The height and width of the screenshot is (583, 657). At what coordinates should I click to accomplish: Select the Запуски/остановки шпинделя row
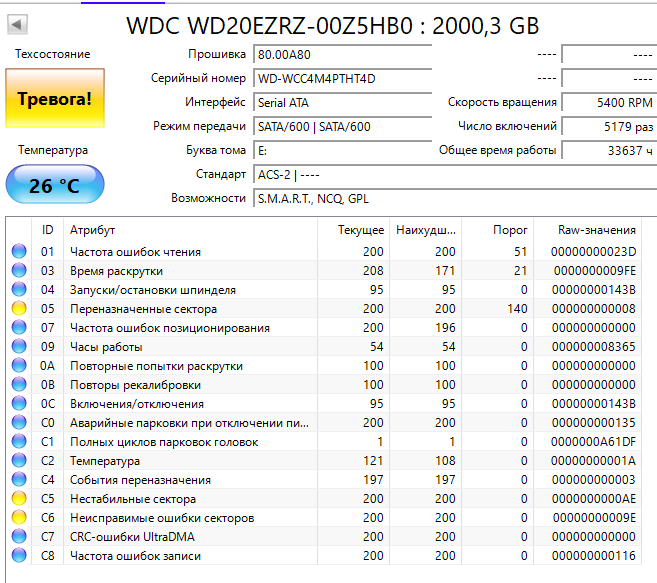[x=323, y=289]
